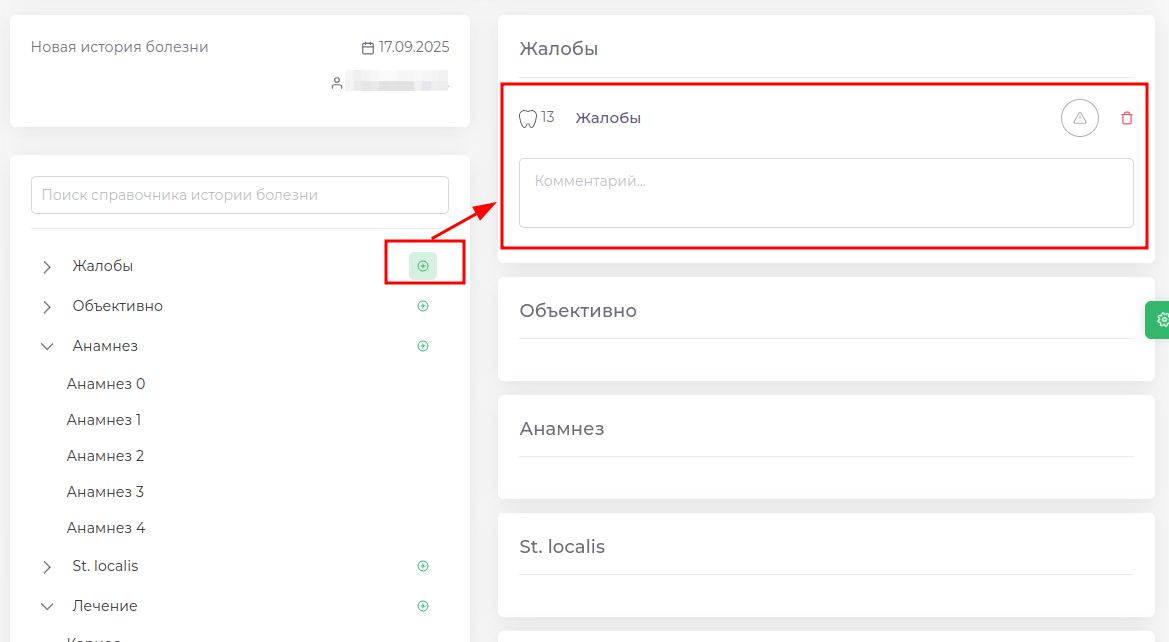Image resolution: width=1169 pixels, height=642 pixels.
Task: Focus the Поиск справочника истории болезни field
Action: coord(240,195)
